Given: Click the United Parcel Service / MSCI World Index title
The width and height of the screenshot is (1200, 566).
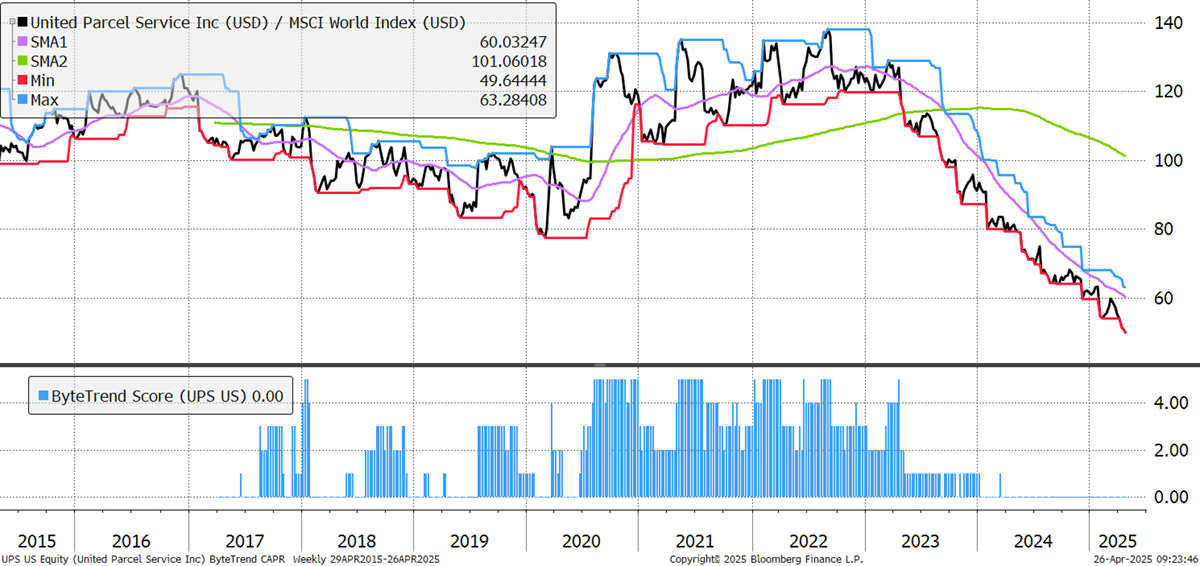Looking at the screenshot, I should 249,22.
